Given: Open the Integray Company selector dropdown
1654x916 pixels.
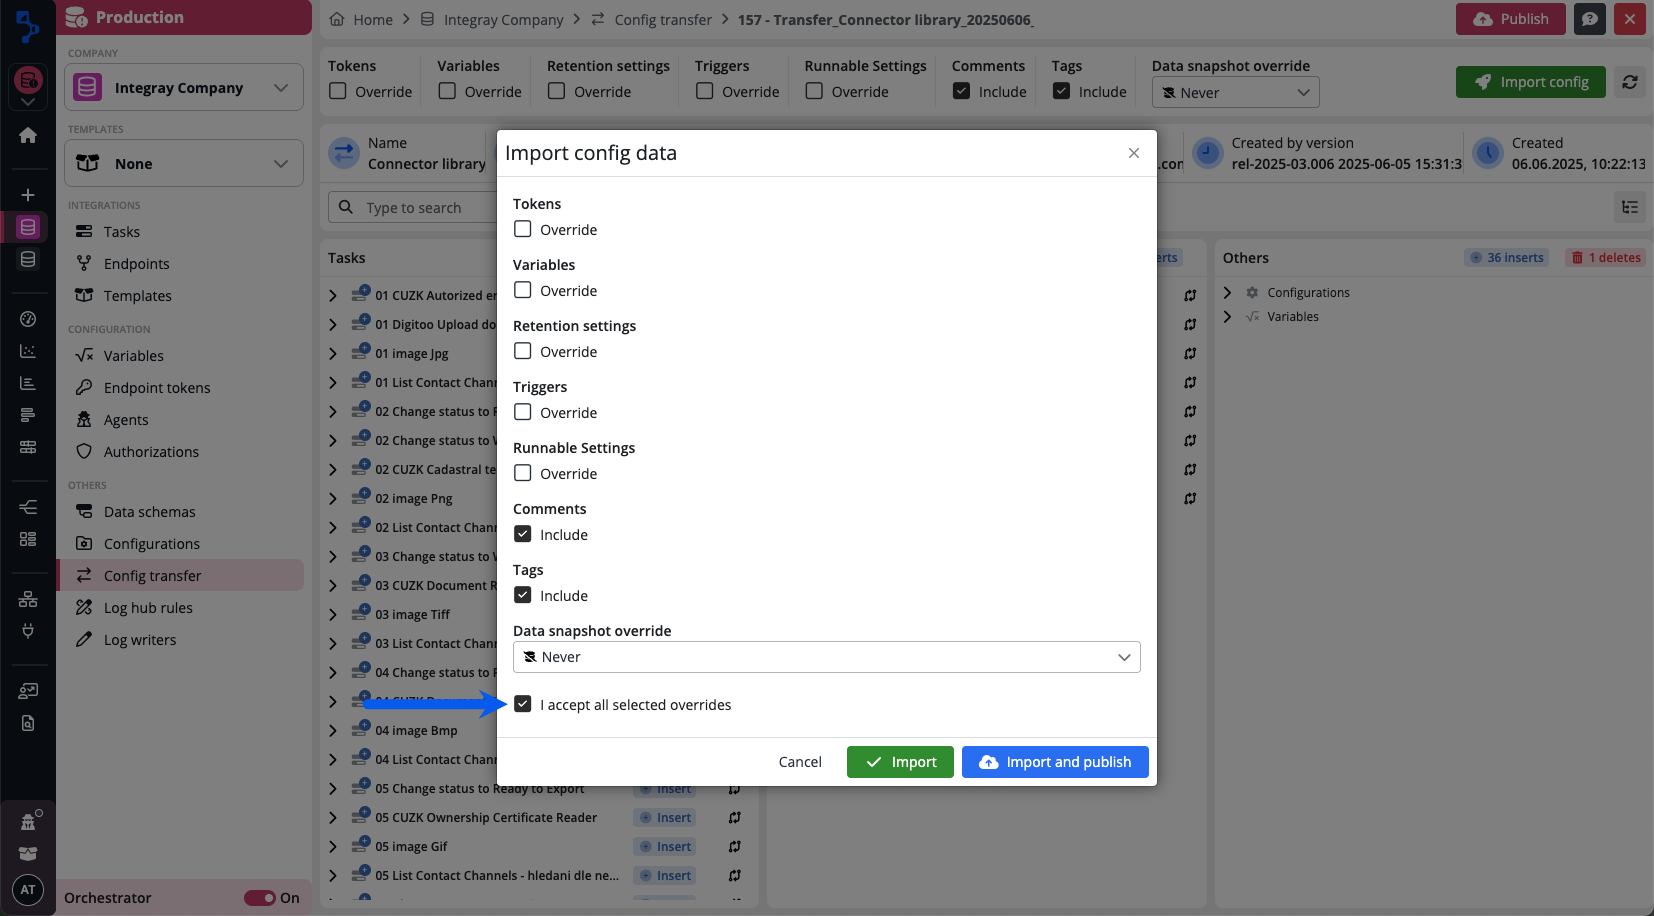Looking at the screenshot, I should pos(184,88).
